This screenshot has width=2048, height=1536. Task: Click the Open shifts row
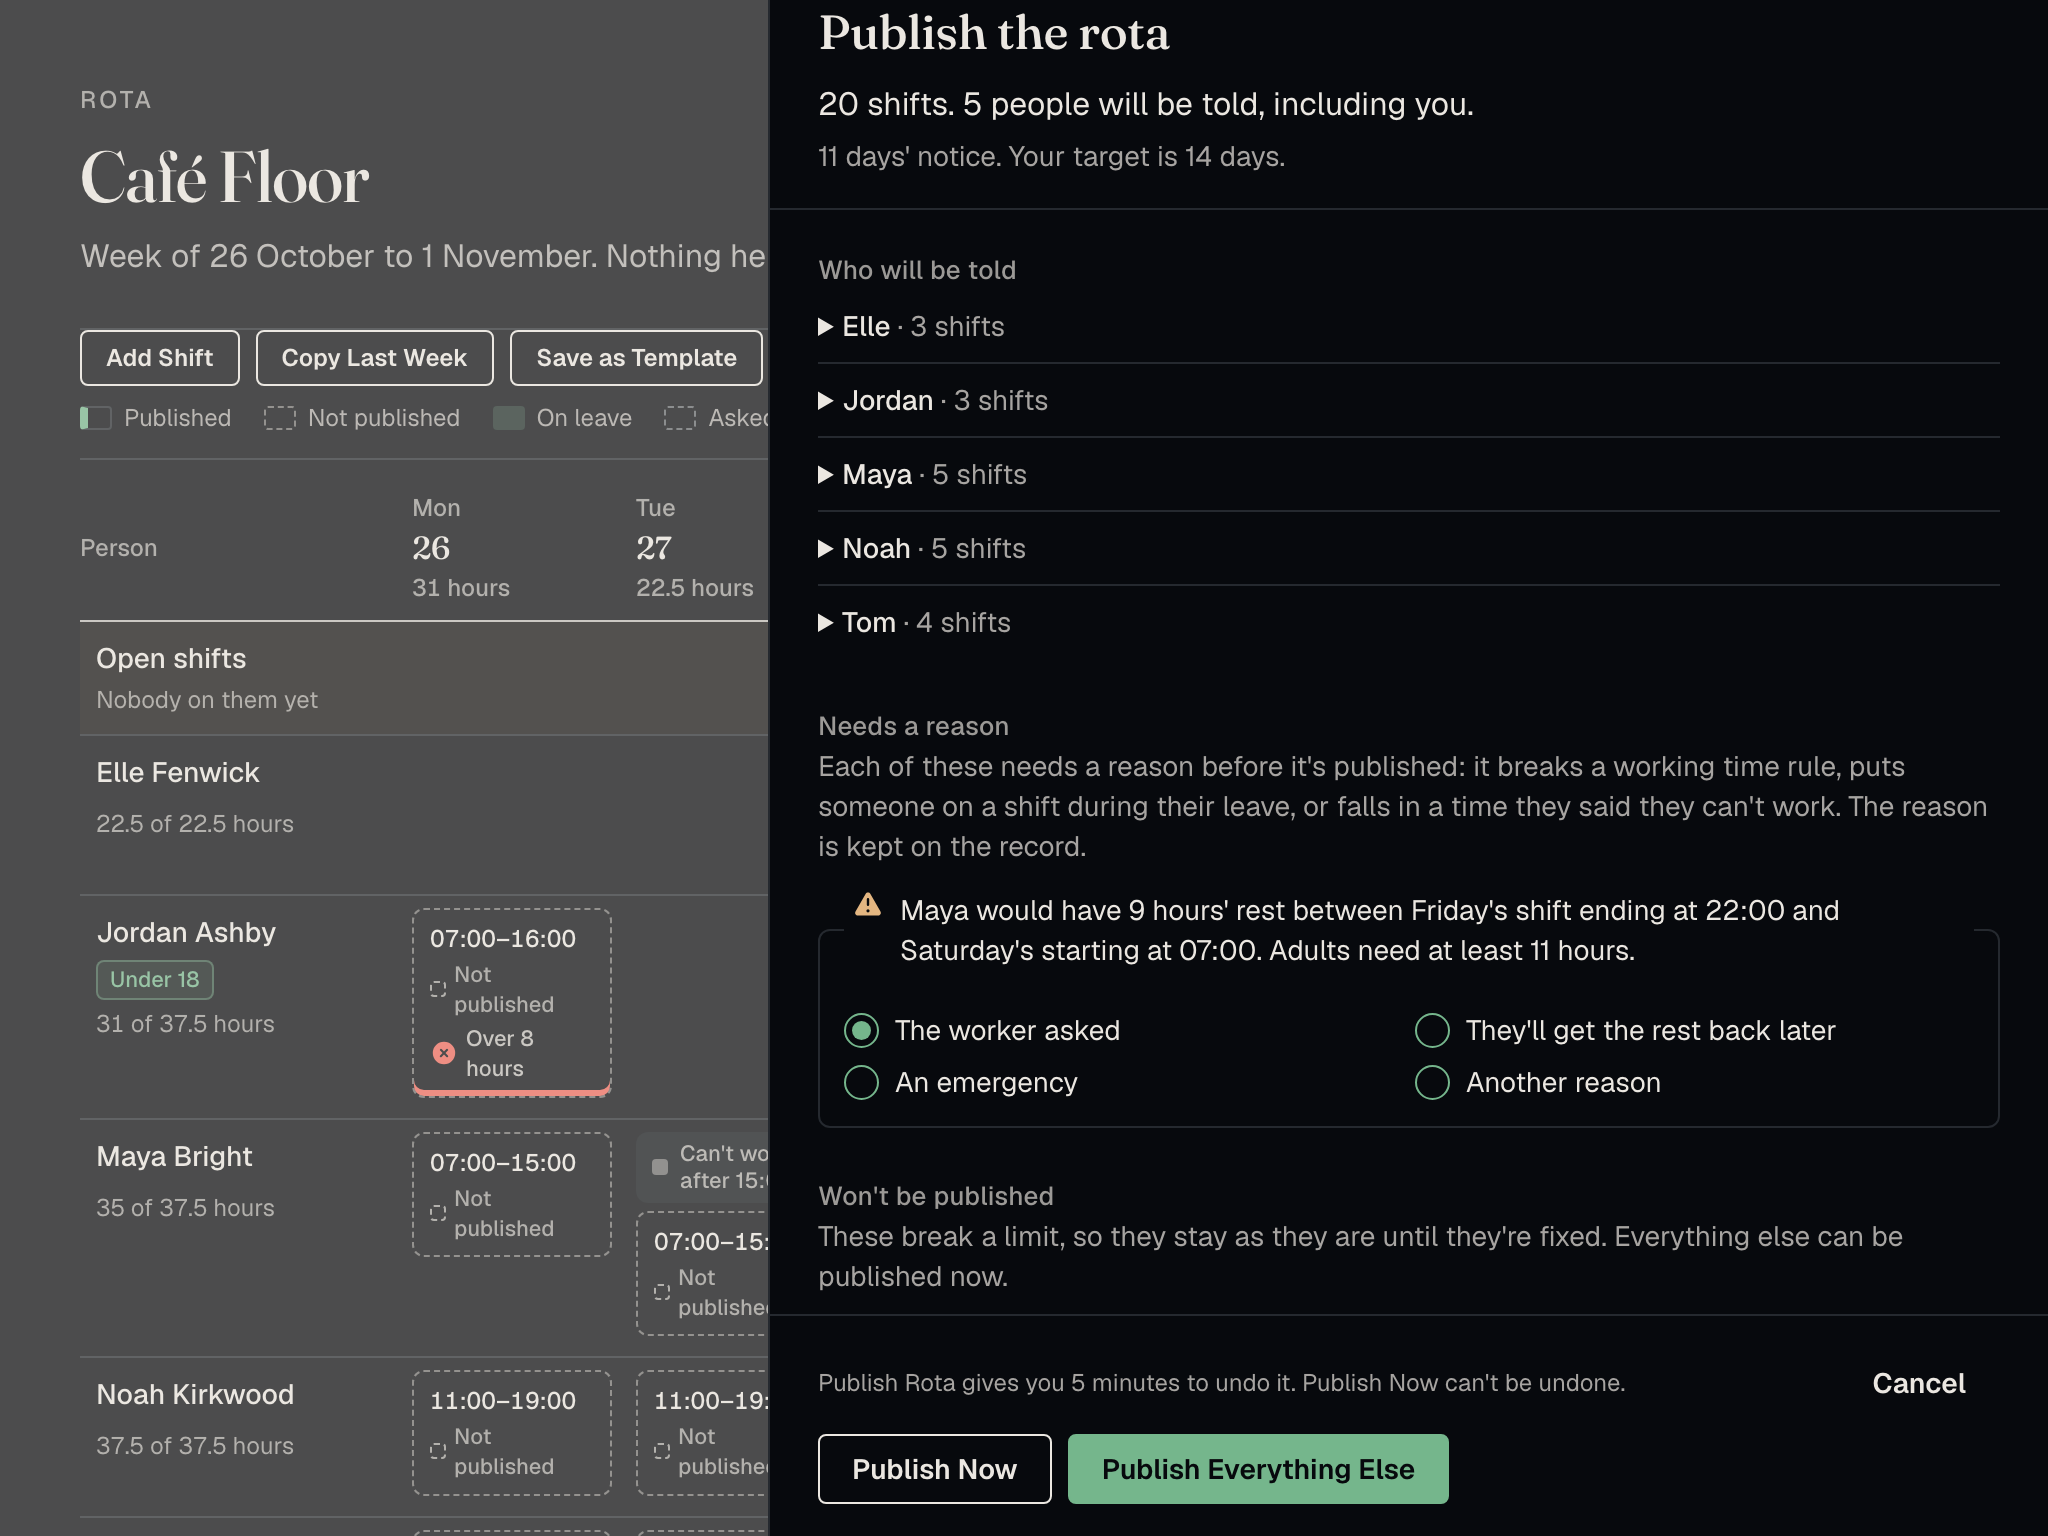pos(424,679)
